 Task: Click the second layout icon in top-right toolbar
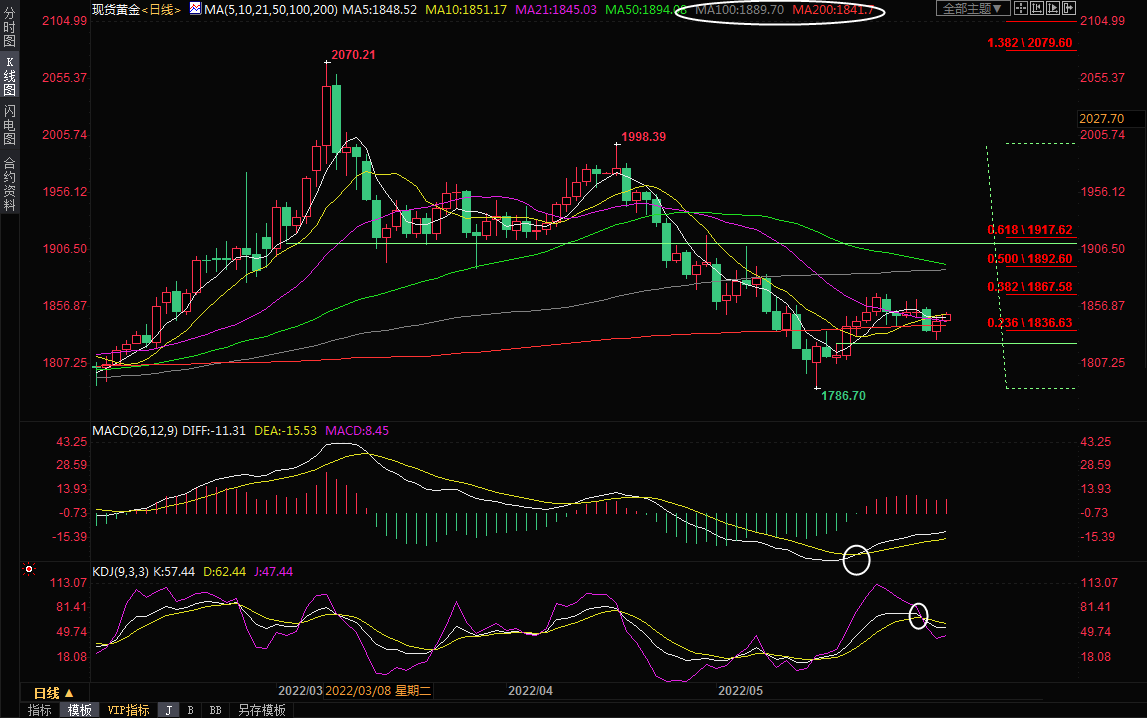(x=1037, y=9)
